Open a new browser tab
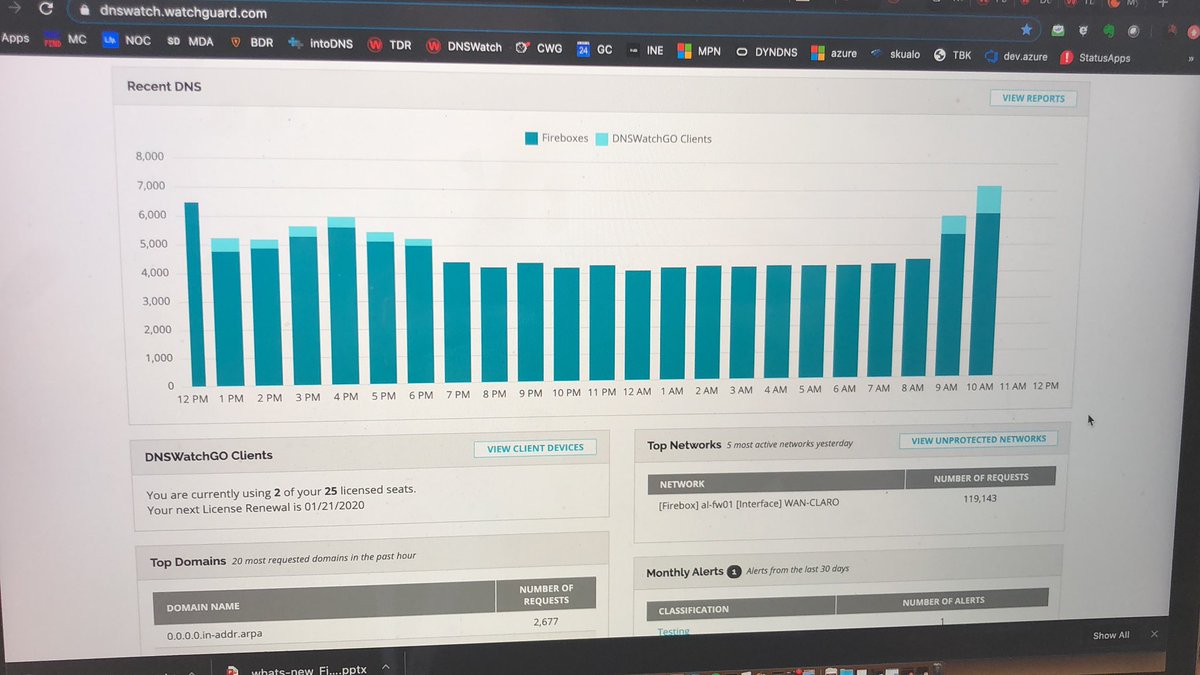 tap(1162, 3)
